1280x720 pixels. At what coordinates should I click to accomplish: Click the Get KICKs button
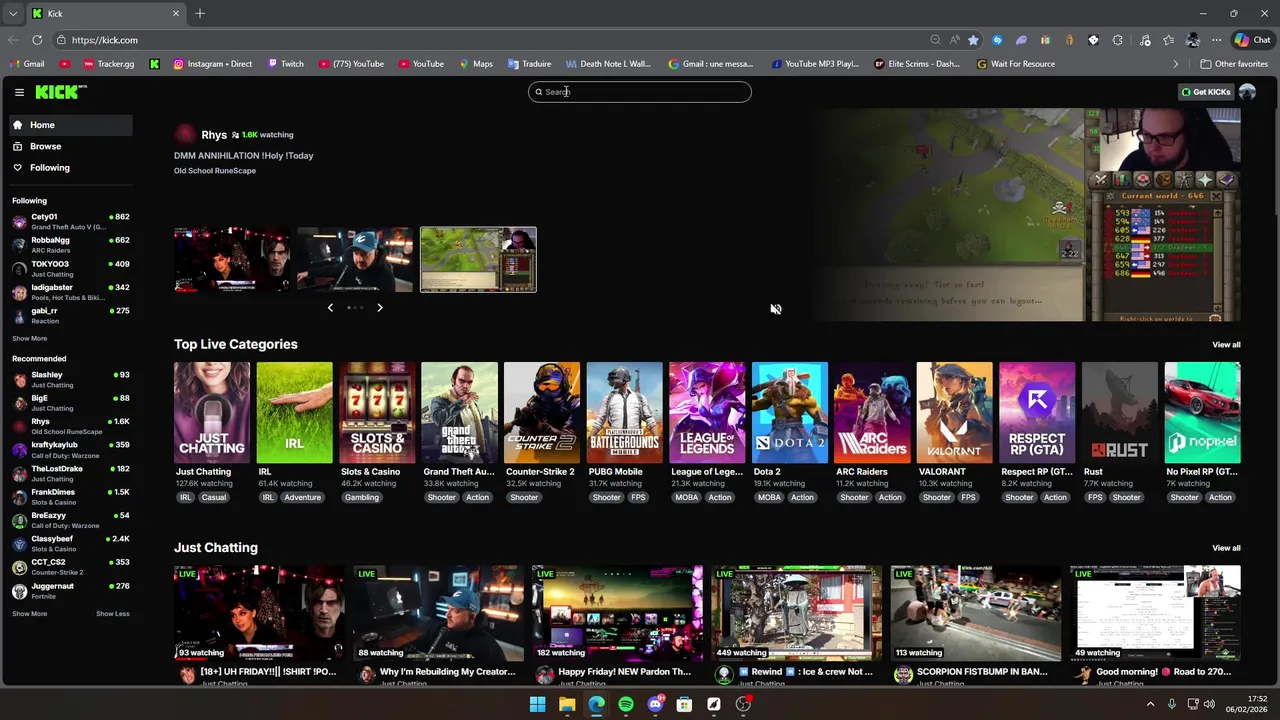tap(1206, 92)
